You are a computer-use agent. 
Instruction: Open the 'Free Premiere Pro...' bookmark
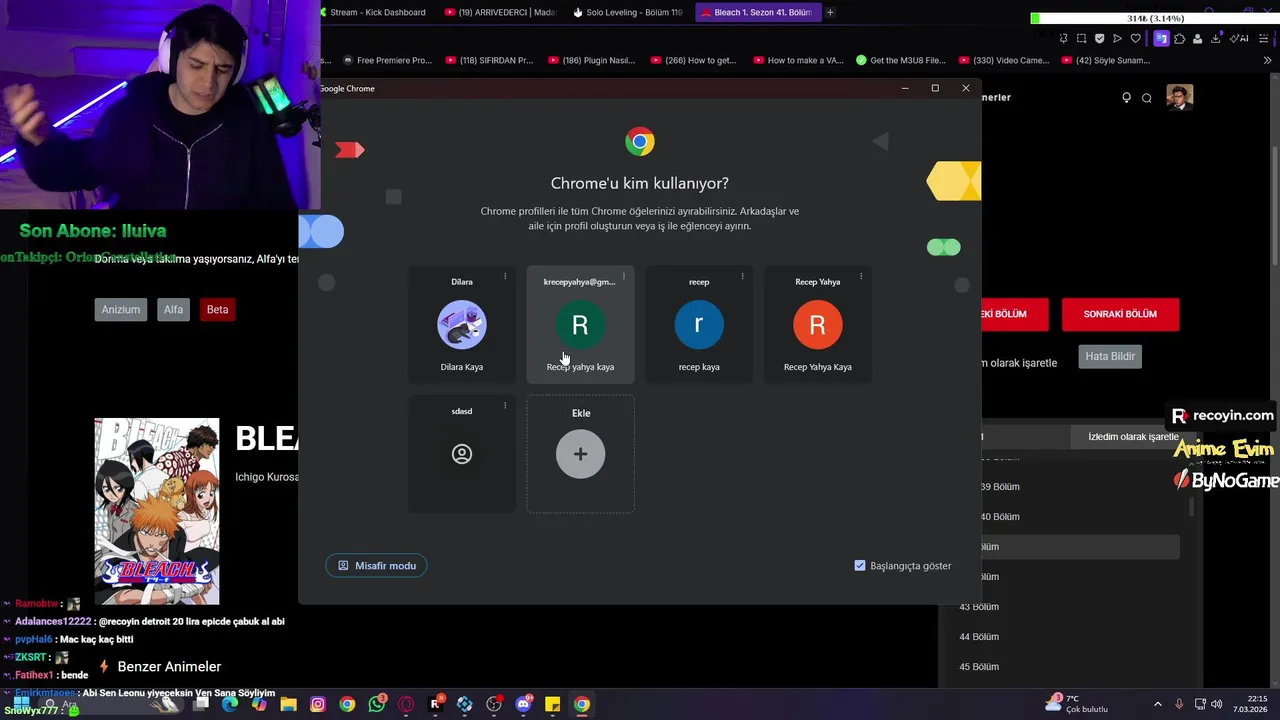(x=387, y=60)
